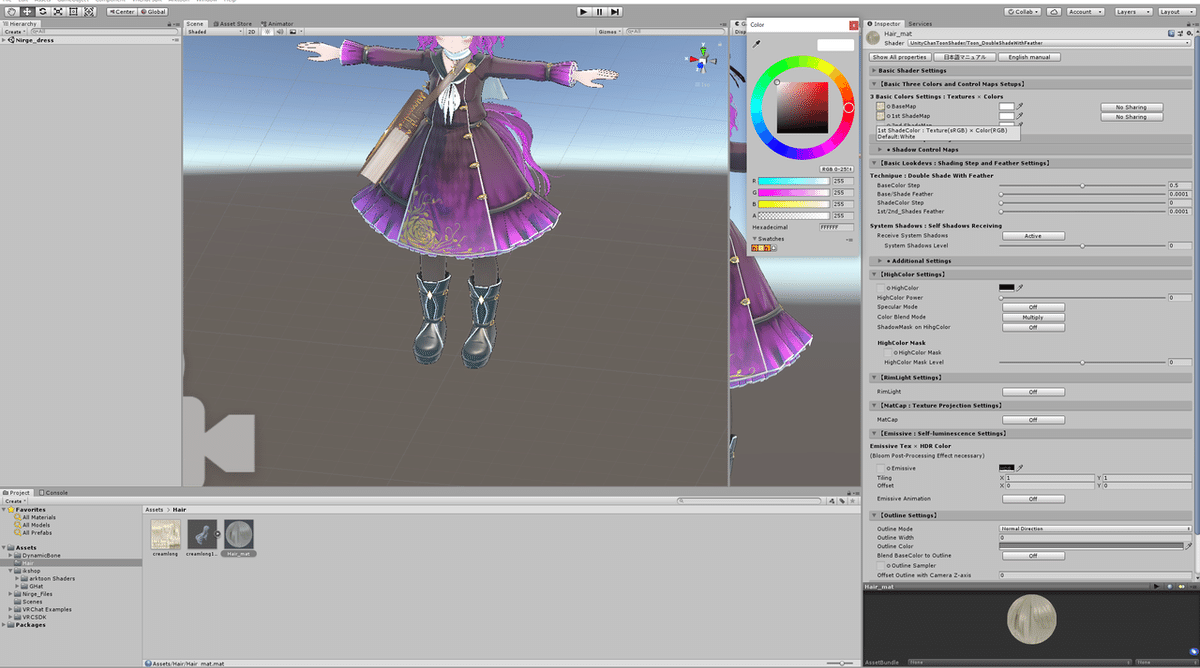
Task: Open the Account dropdown
Action: [1086, 11]
